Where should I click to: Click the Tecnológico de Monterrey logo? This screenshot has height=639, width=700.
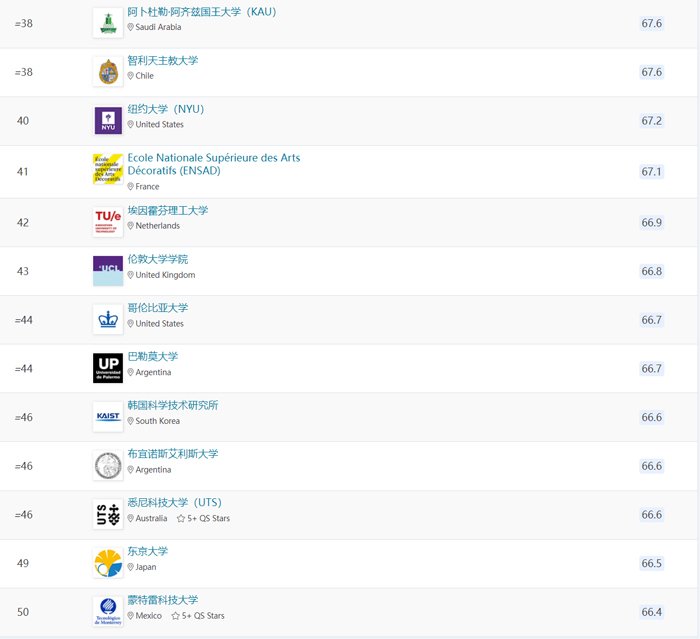(x=108, y=612)
